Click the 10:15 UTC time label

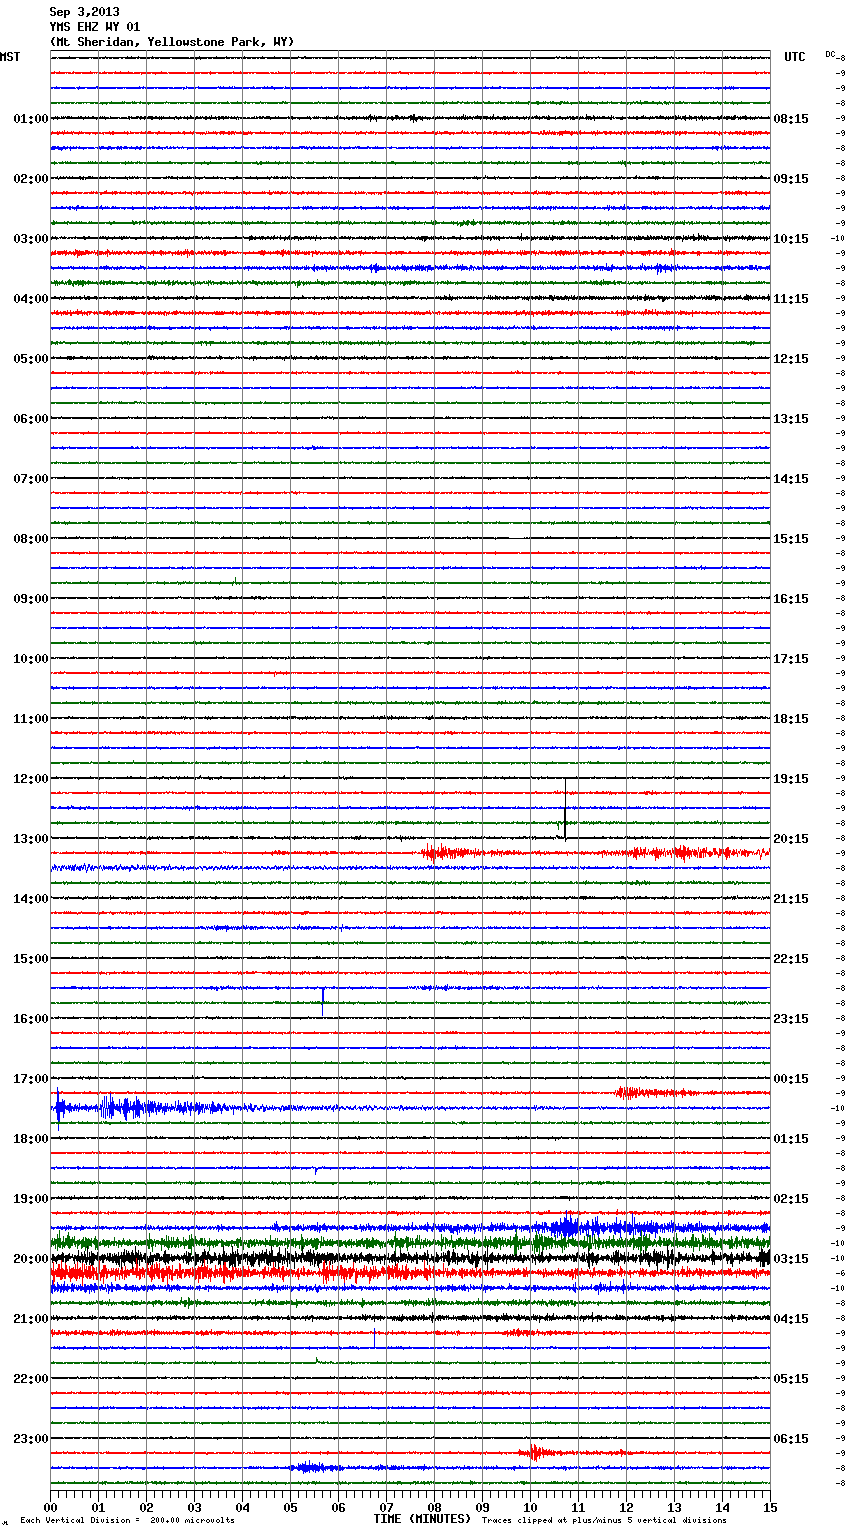coord(791,239)
